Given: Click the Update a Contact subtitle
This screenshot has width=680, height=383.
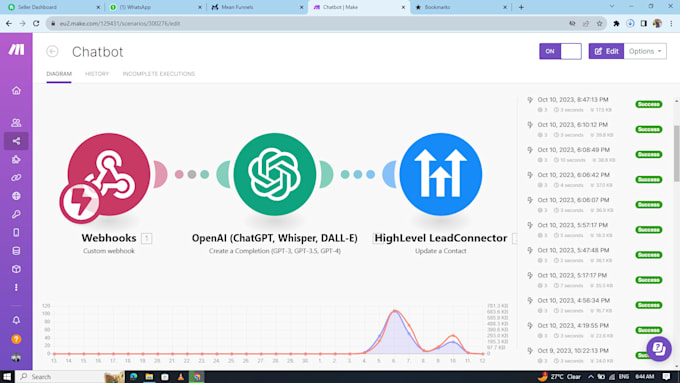Looking at the screenshot, I should (441, 251).
